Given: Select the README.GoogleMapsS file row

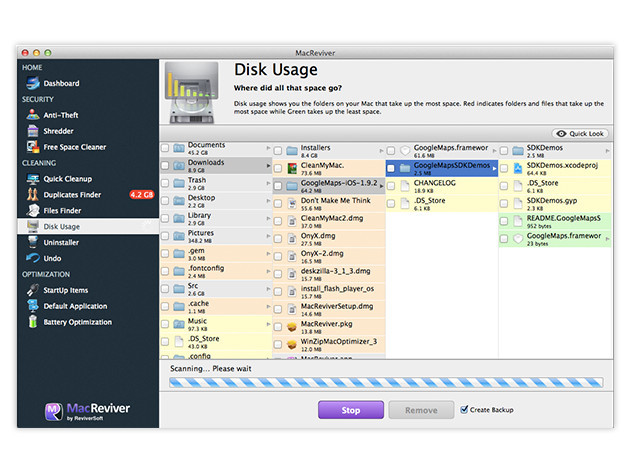Looking at the screenshot, I should click(555, 221).
